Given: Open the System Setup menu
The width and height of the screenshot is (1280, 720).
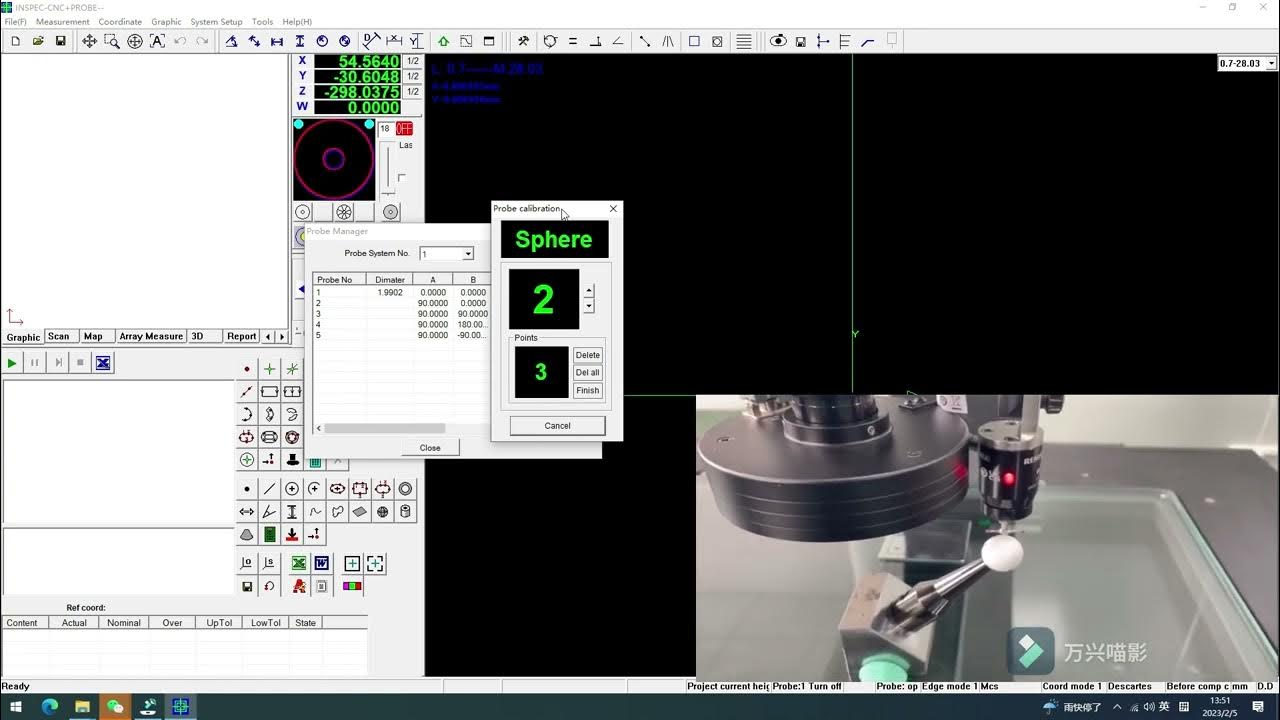Looking at the screenshot, I should pyautogui.click(x=216, y=21).
